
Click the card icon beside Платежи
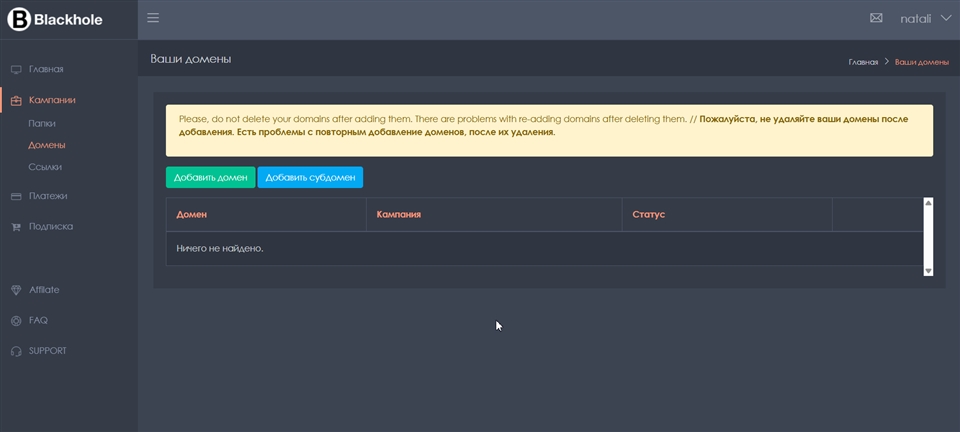[16, 196]
